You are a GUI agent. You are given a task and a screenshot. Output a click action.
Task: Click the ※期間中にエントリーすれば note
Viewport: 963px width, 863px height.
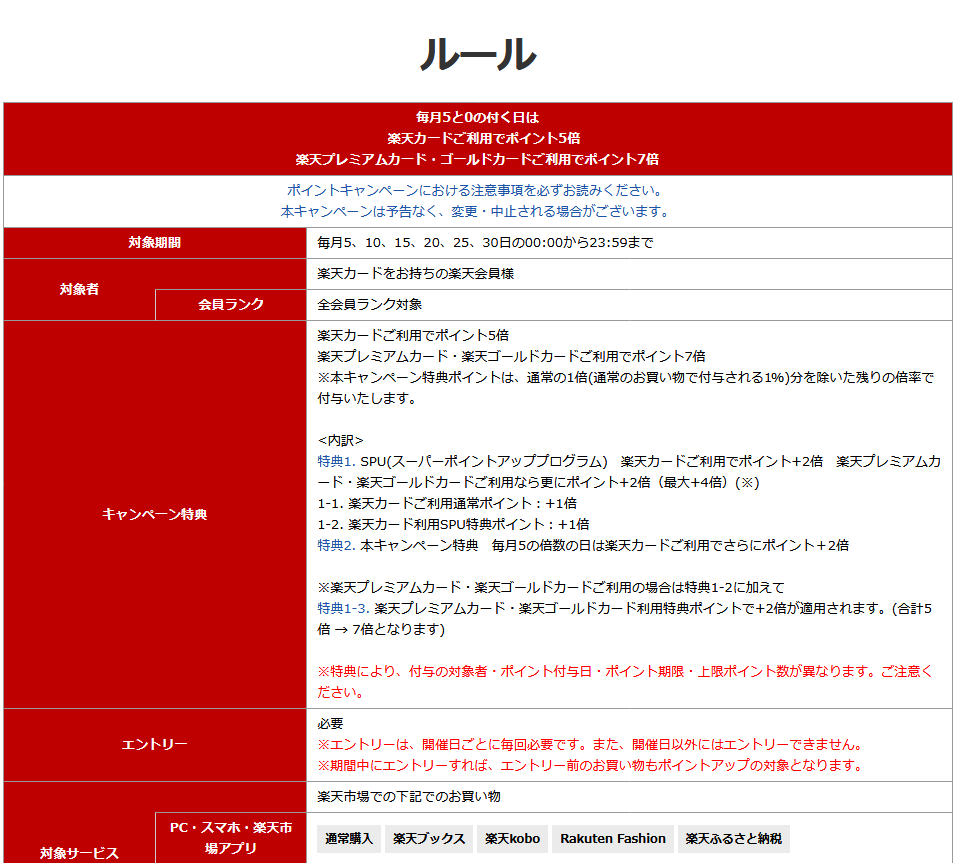[x=590, y=765]
